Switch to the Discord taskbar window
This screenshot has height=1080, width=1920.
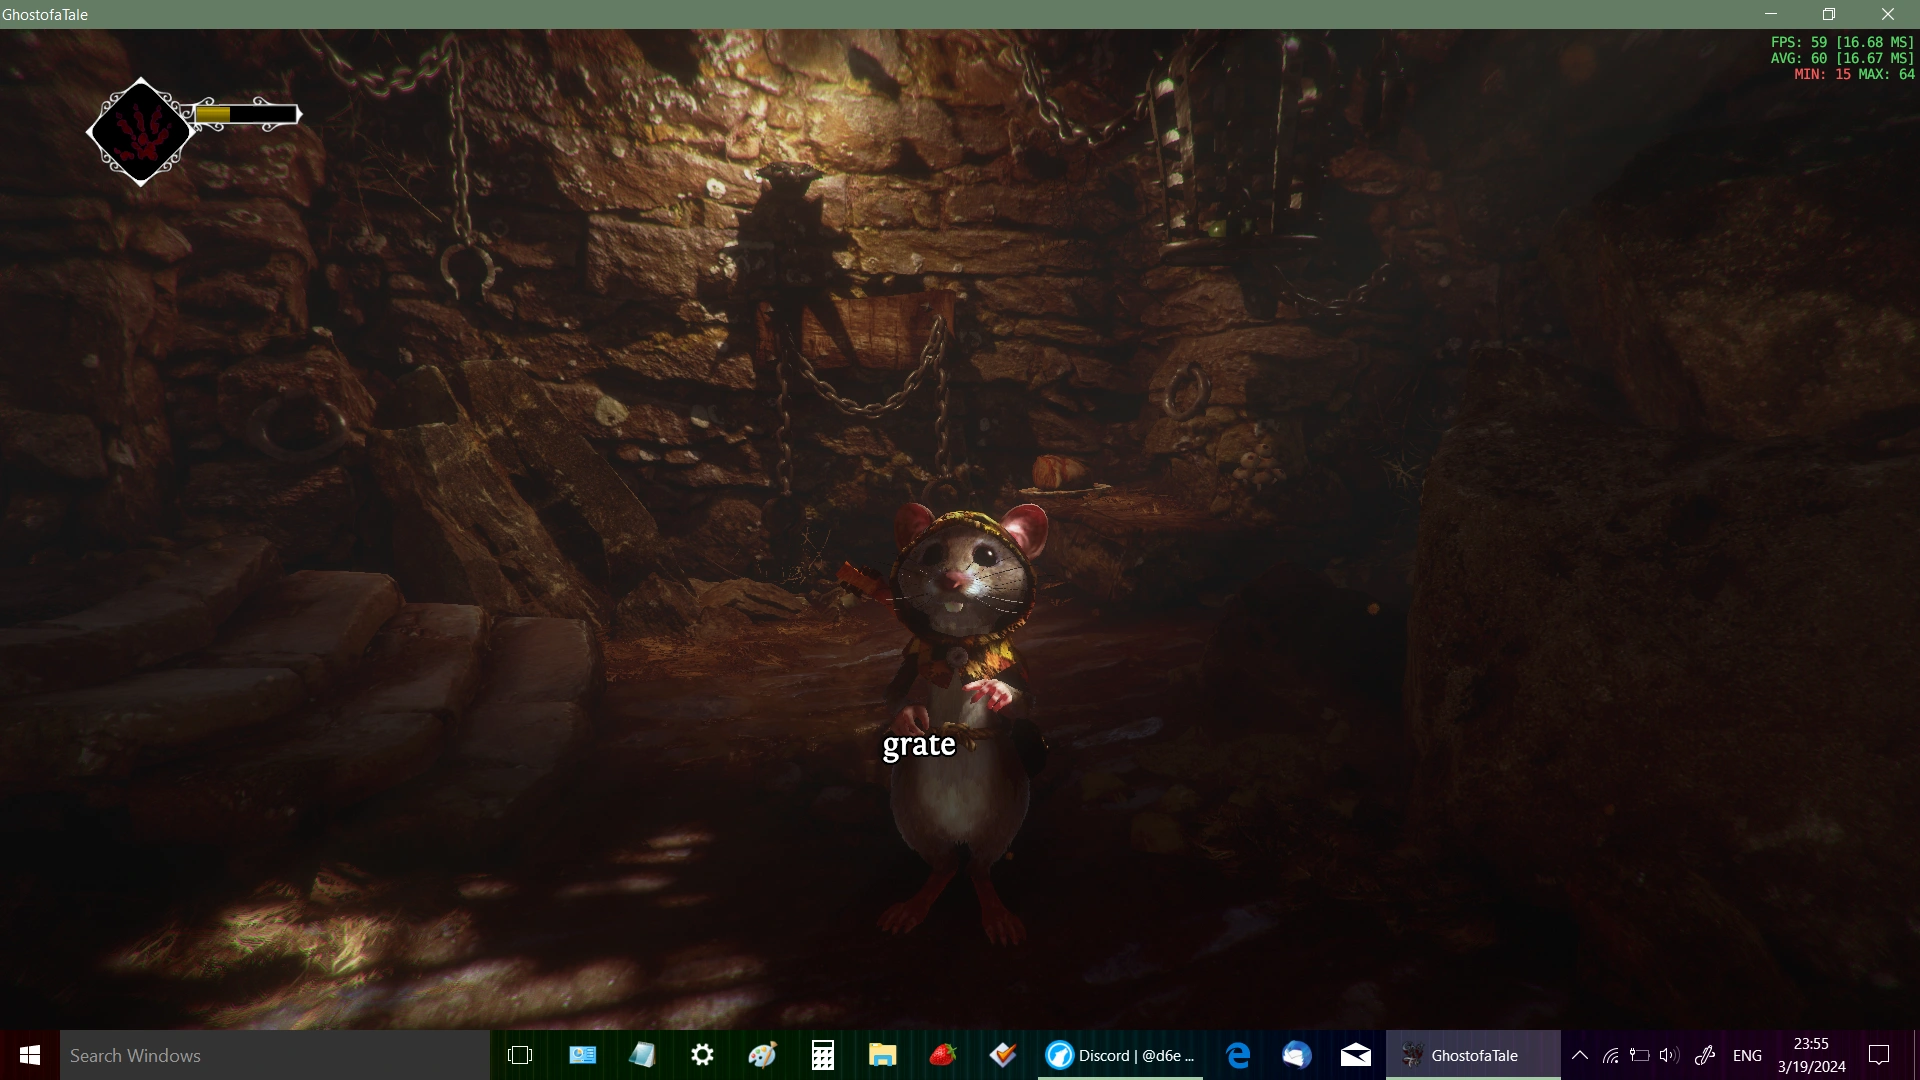click(1120, 1055)
